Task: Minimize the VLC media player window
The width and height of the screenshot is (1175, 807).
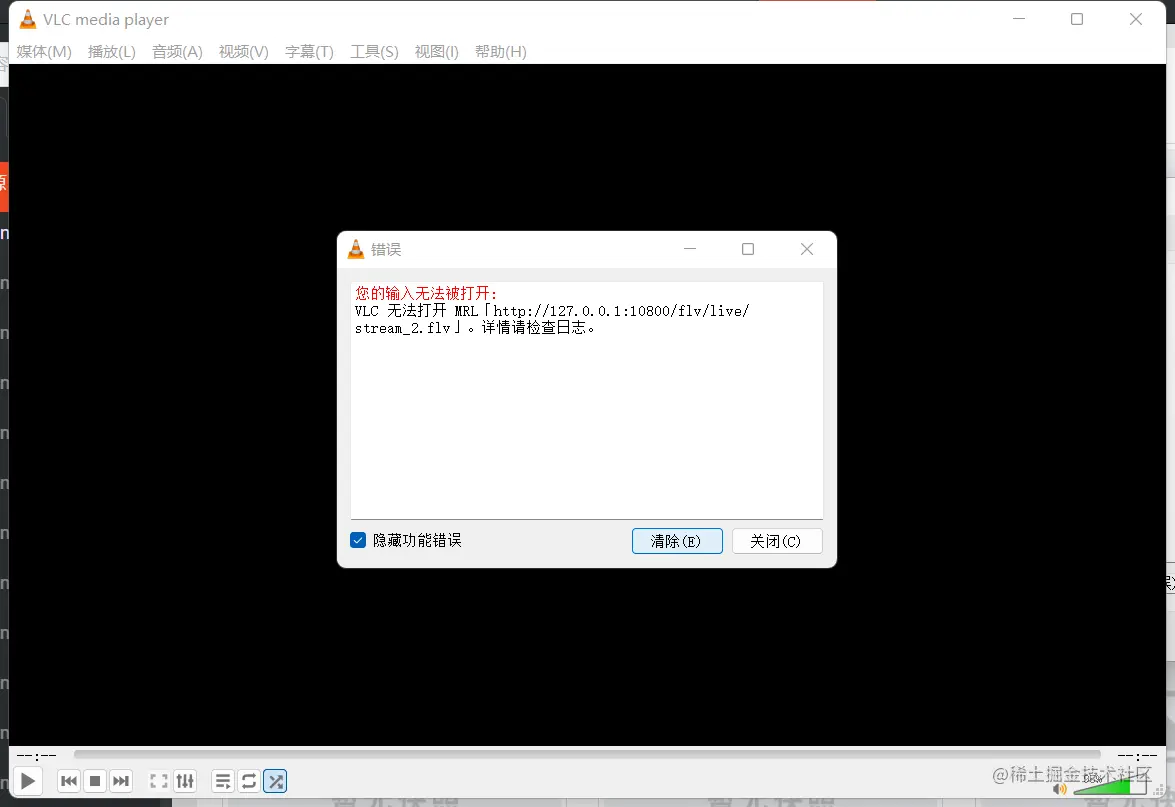Action: click(x=1018, y=19)
